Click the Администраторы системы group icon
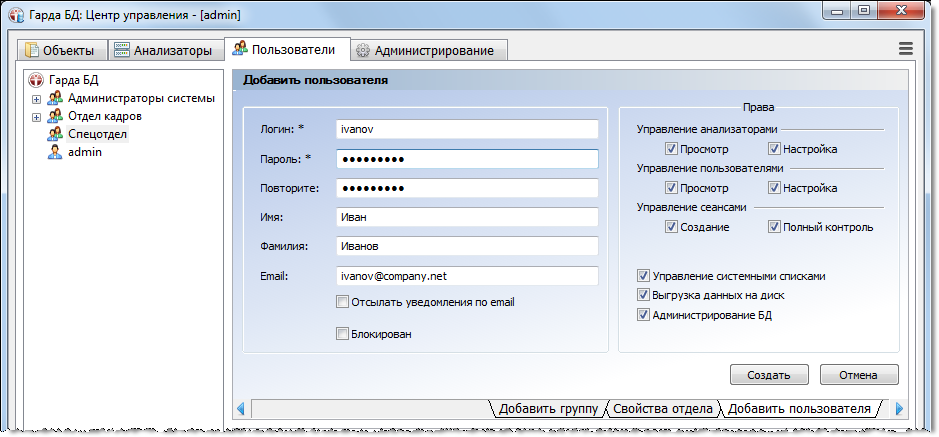This screenshot has width=939, height=437. (x=55, y=98)
